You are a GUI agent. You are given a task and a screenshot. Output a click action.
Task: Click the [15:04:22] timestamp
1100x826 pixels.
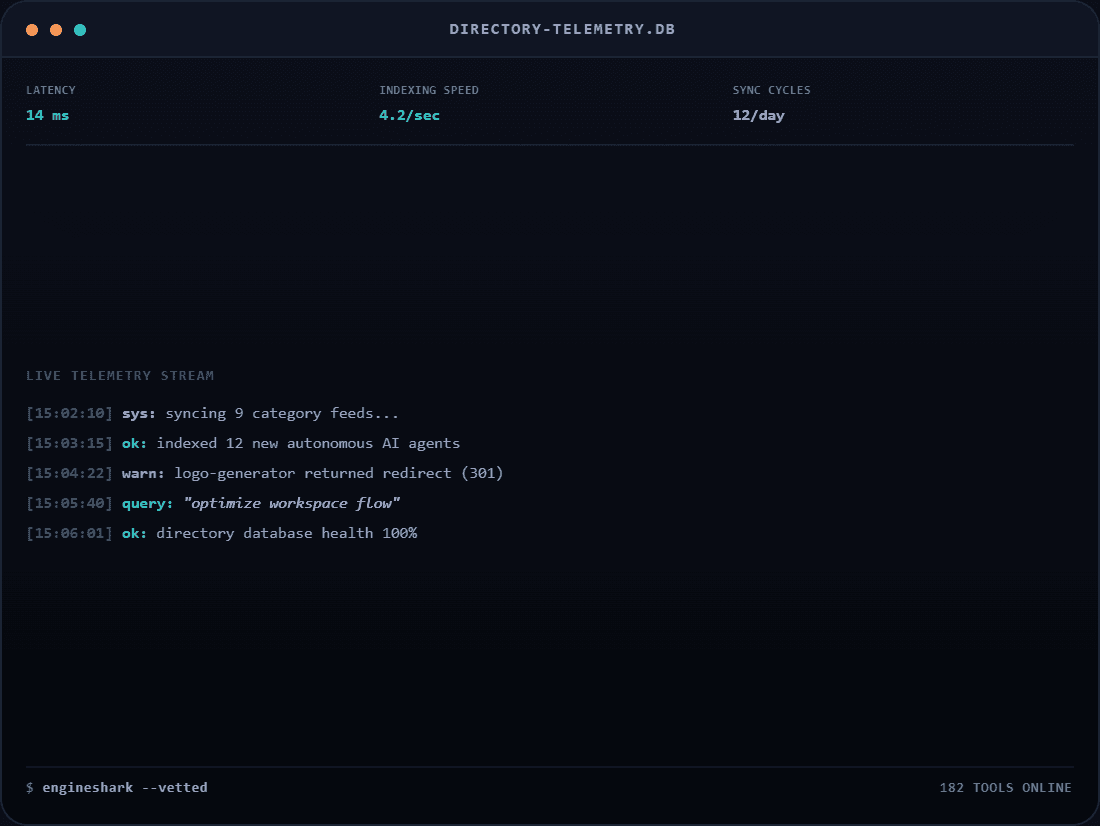click(x=69, y=474)
